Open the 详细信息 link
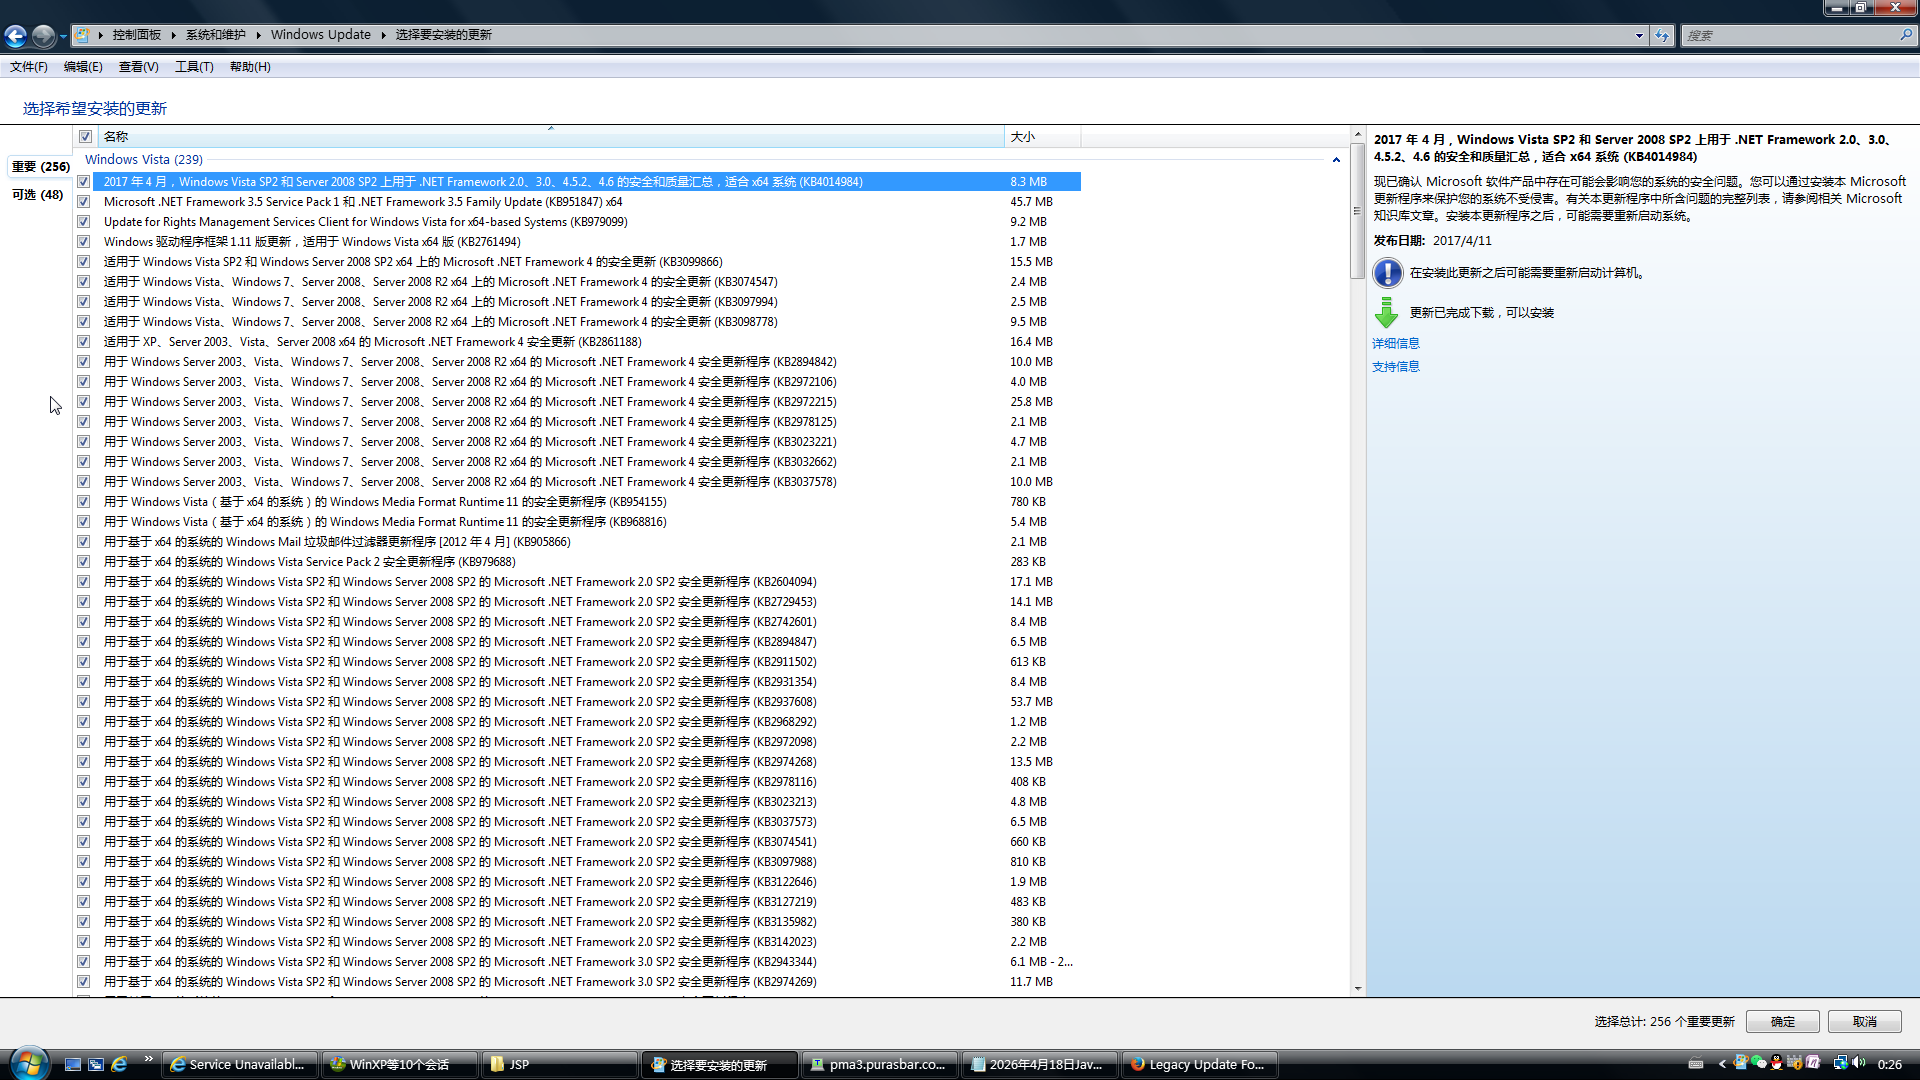The height and width of the screenshot is (1080, 1920). 1395,343
